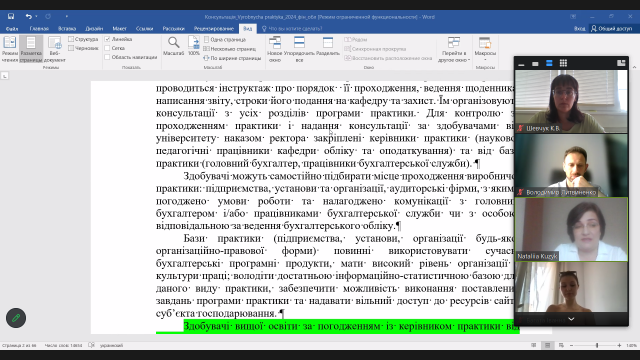The image size is (640, 360).
Task: Open Ribbon display options icon in title bar
Action: pyautogui.click(x=573, y=16)
